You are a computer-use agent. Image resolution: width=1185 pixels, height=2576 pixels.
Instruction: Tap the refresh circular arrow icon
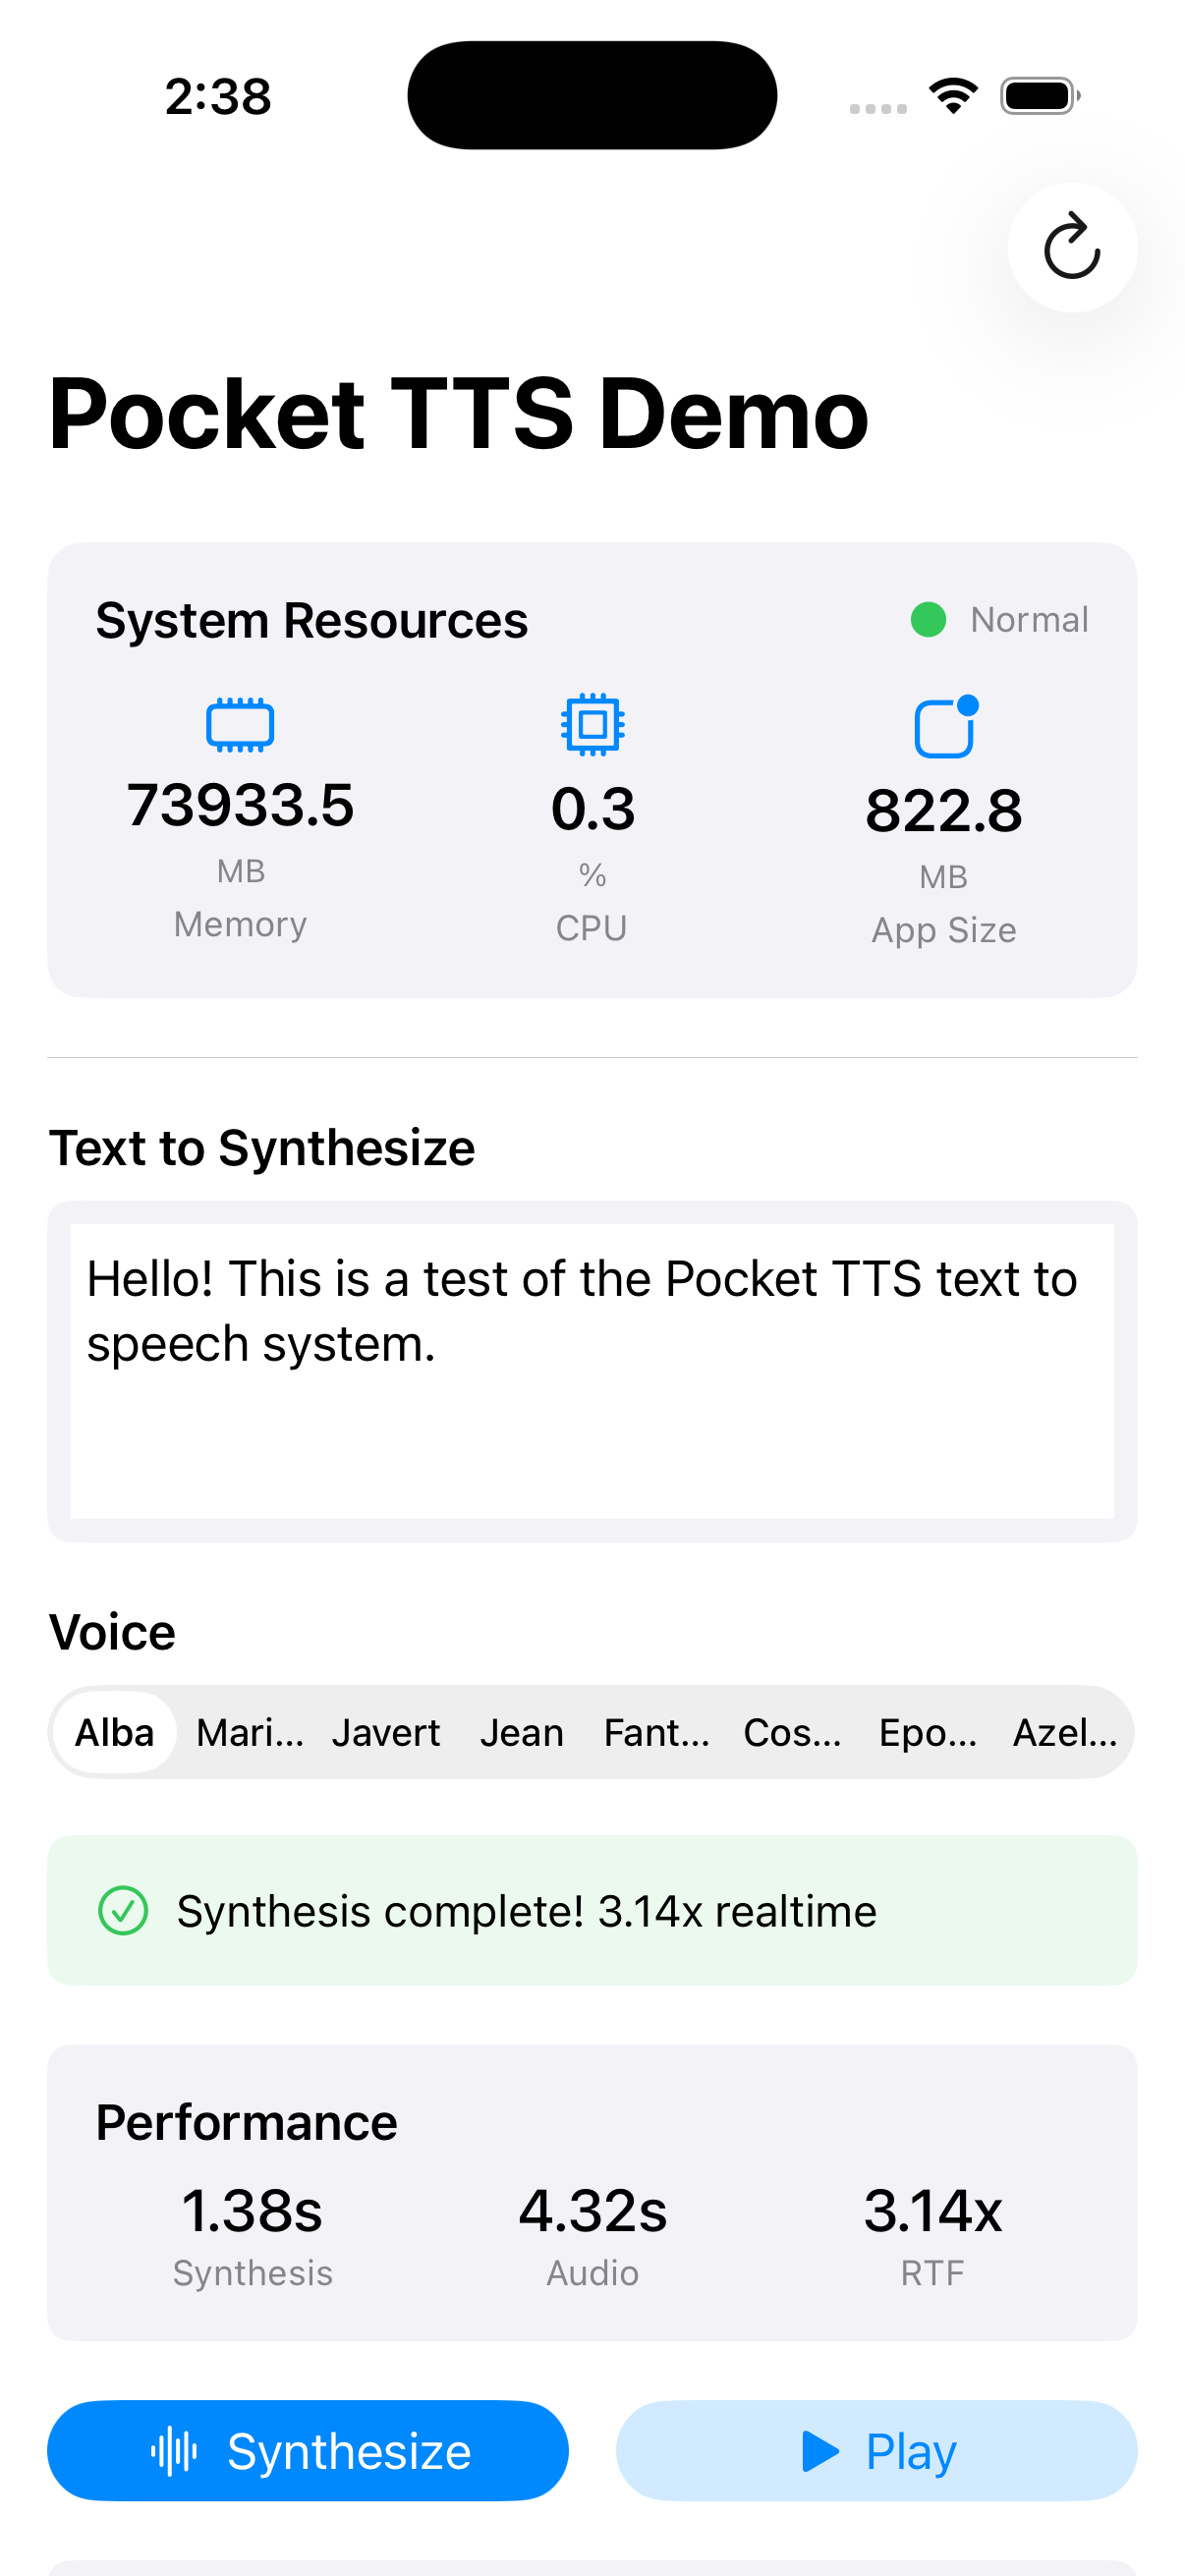1072,247
